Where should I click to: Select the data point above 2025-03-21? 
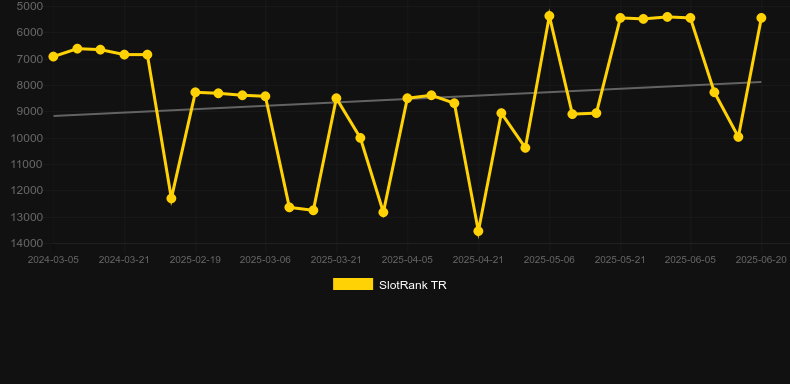337,98
